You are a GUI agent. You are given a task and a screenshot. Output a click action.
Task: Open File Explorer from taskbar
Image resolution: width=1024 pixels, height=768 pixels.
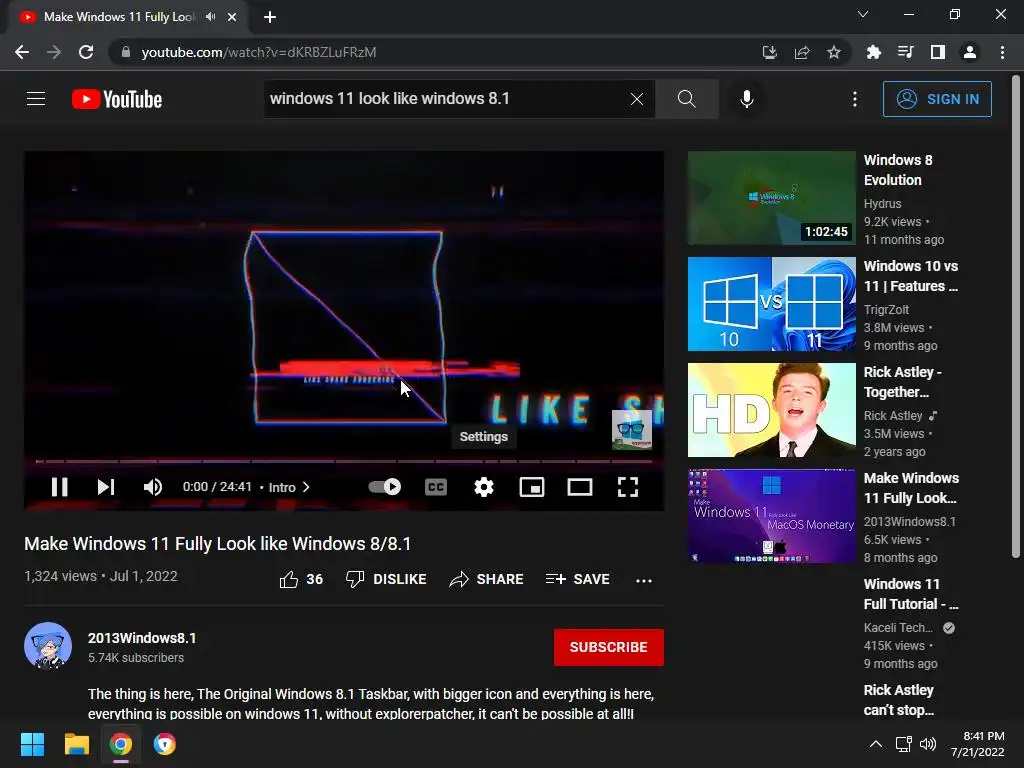[76, 744]
